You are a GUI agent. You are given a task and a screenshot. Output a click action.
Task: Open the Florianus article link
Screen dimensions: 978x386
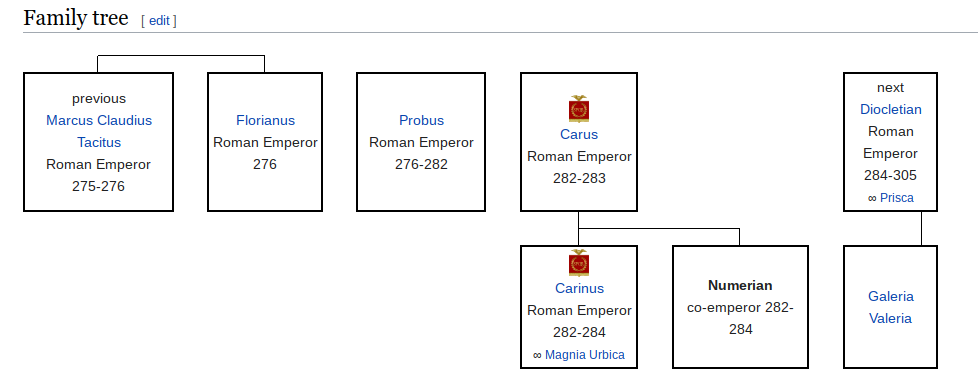click(x=265, y=120)
